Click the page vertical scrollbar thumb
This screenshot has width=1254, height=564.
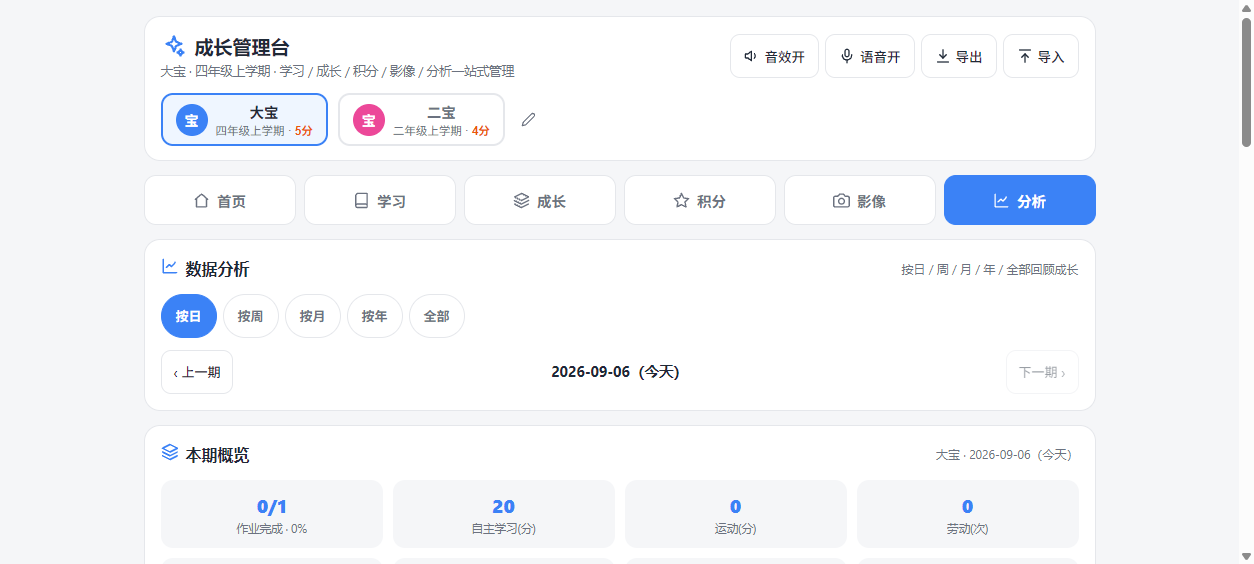(x=1246, y=82)
